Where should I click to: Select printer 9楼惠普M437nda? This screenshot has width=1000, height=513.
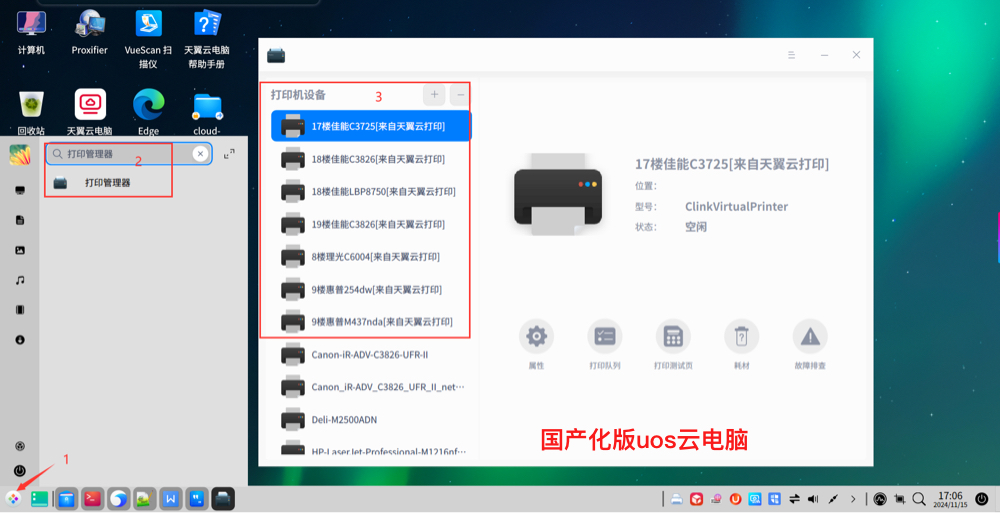371,322
